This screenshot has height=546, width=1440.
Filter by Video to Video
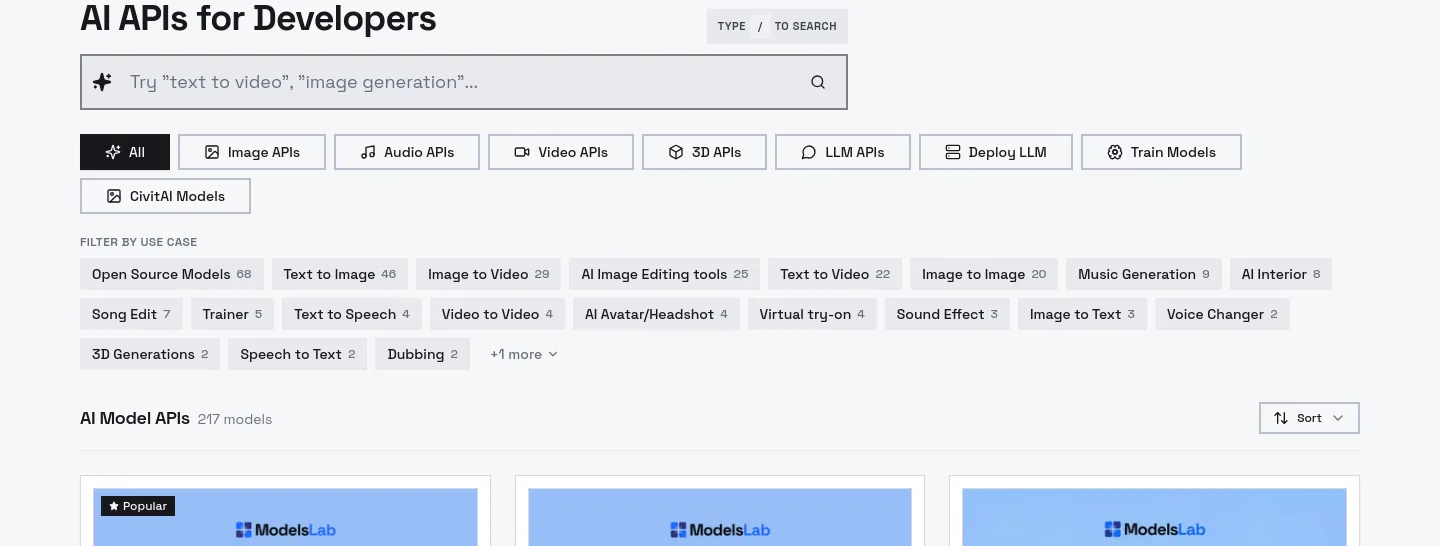(x=497, y=314)
